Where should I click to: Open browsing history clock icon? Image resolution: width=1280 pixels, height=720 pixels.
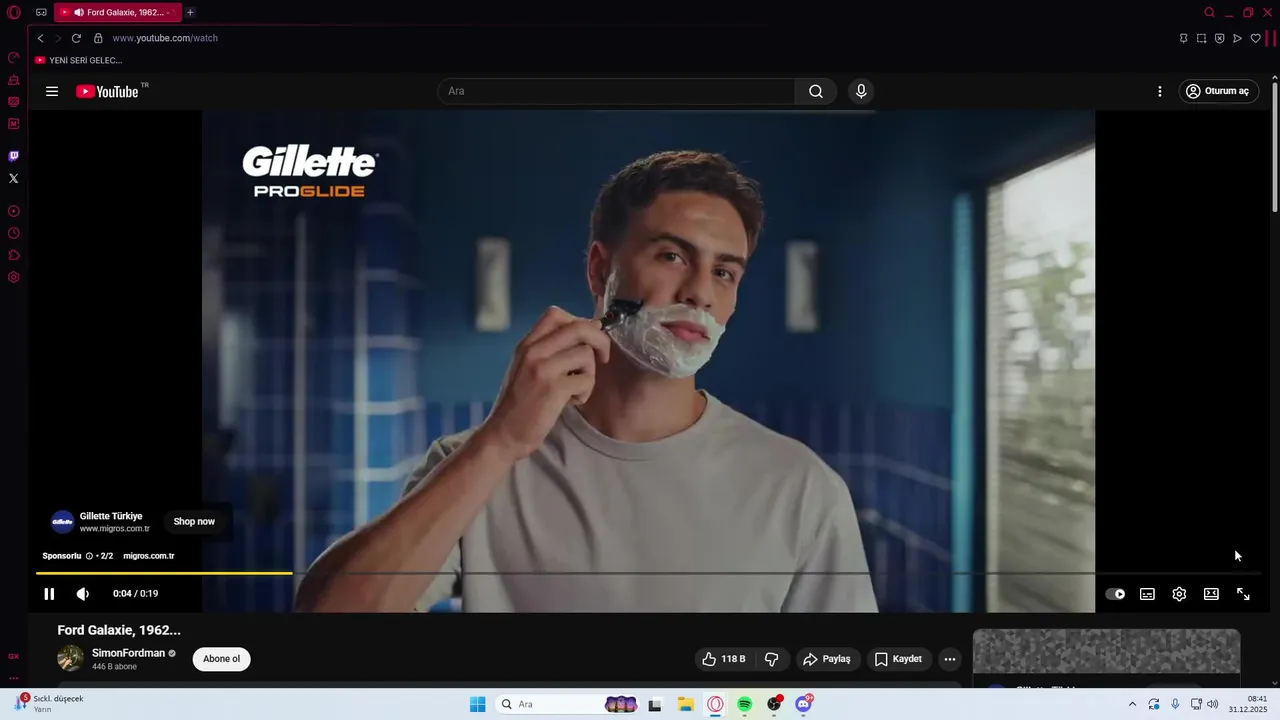[x=14, y=233]
